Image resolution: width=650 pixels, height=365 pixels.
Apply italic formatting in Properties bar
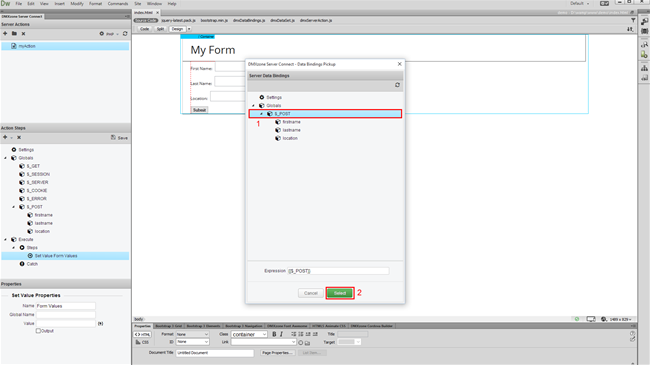[281, 334]
